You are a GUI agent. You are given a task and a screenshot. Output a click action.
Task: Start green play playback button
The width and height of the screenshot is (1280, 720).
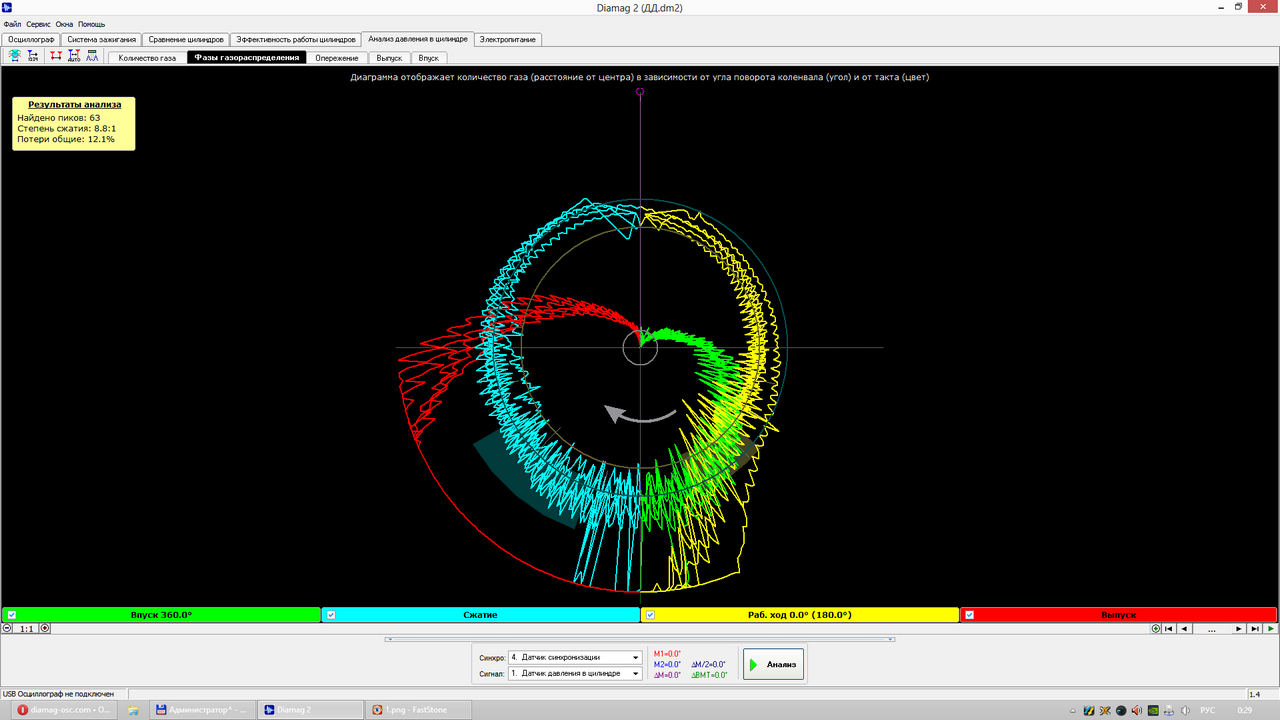(1271, 629)
